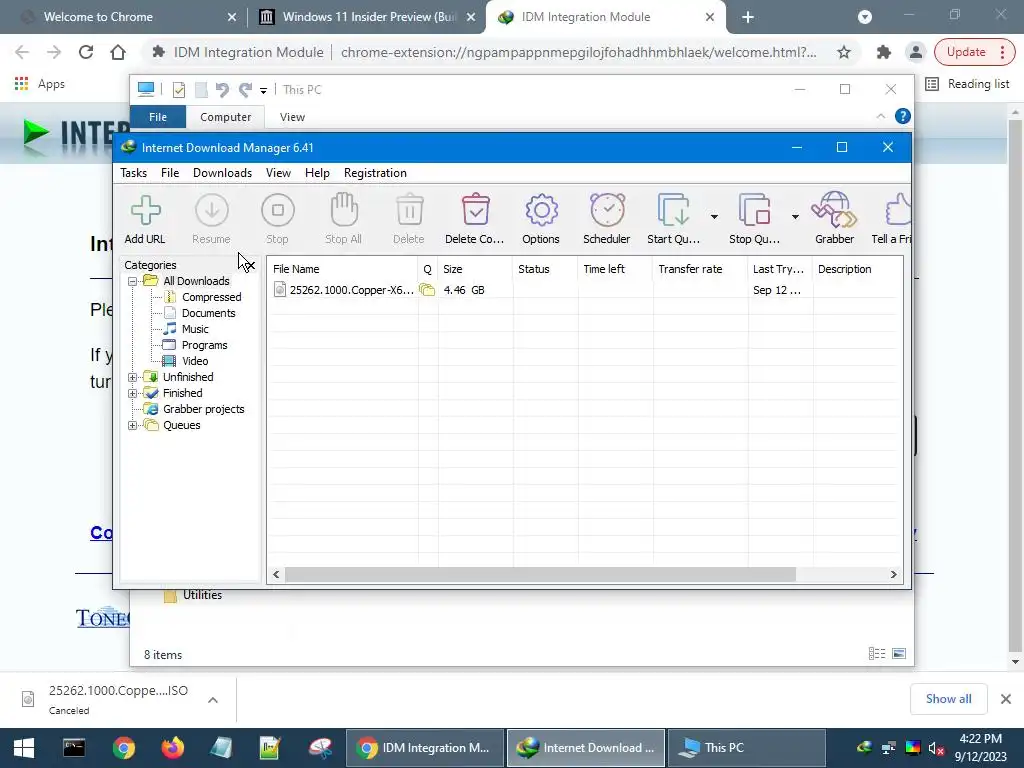This screenshot has height=768, width=1024.
Task: Click Show all downloads button
Action: (x=948, y=699)
